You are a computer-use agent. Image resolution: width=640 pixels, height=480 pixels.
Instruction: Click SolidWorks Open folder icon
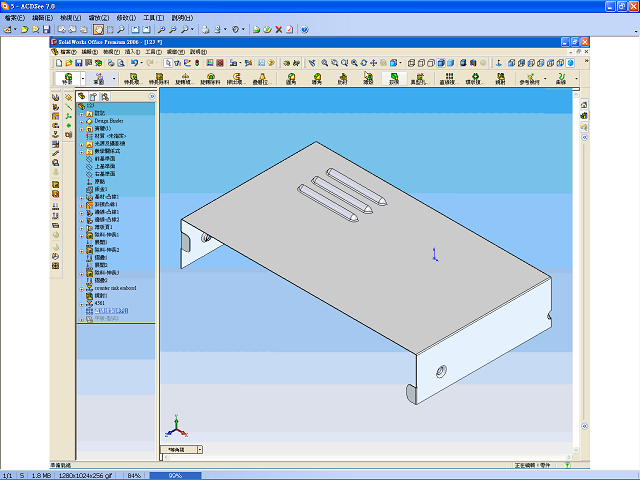tap(69, 63)
